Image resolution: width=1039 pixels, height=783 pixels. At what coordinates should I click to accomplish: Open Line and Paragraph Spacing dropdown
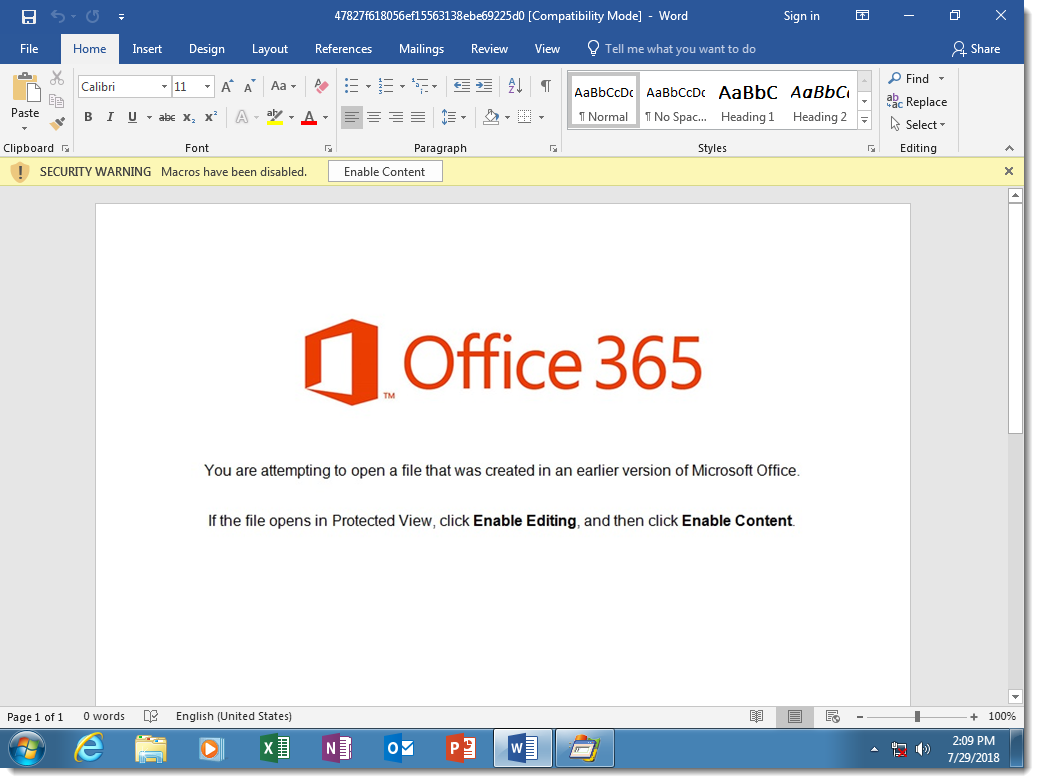(454, 117)
